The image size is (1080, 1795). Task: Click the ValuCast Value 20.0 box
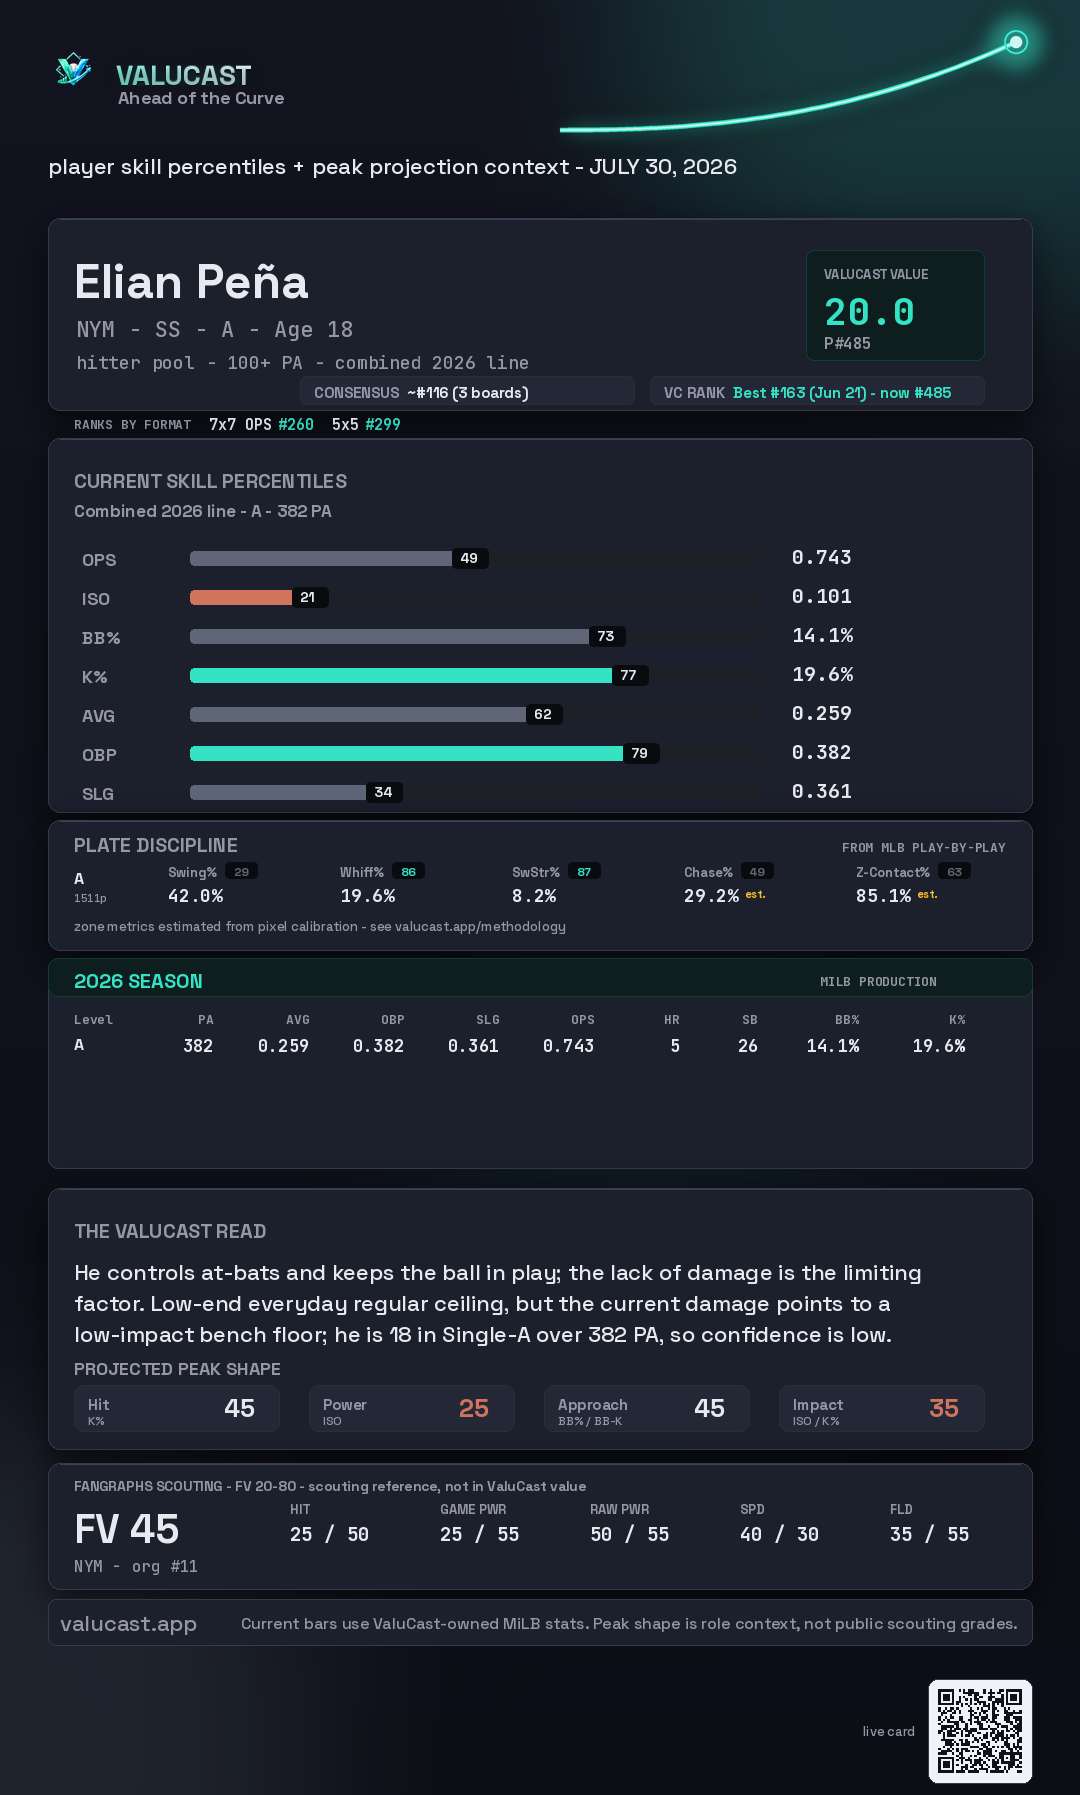[x=895, y=305]
